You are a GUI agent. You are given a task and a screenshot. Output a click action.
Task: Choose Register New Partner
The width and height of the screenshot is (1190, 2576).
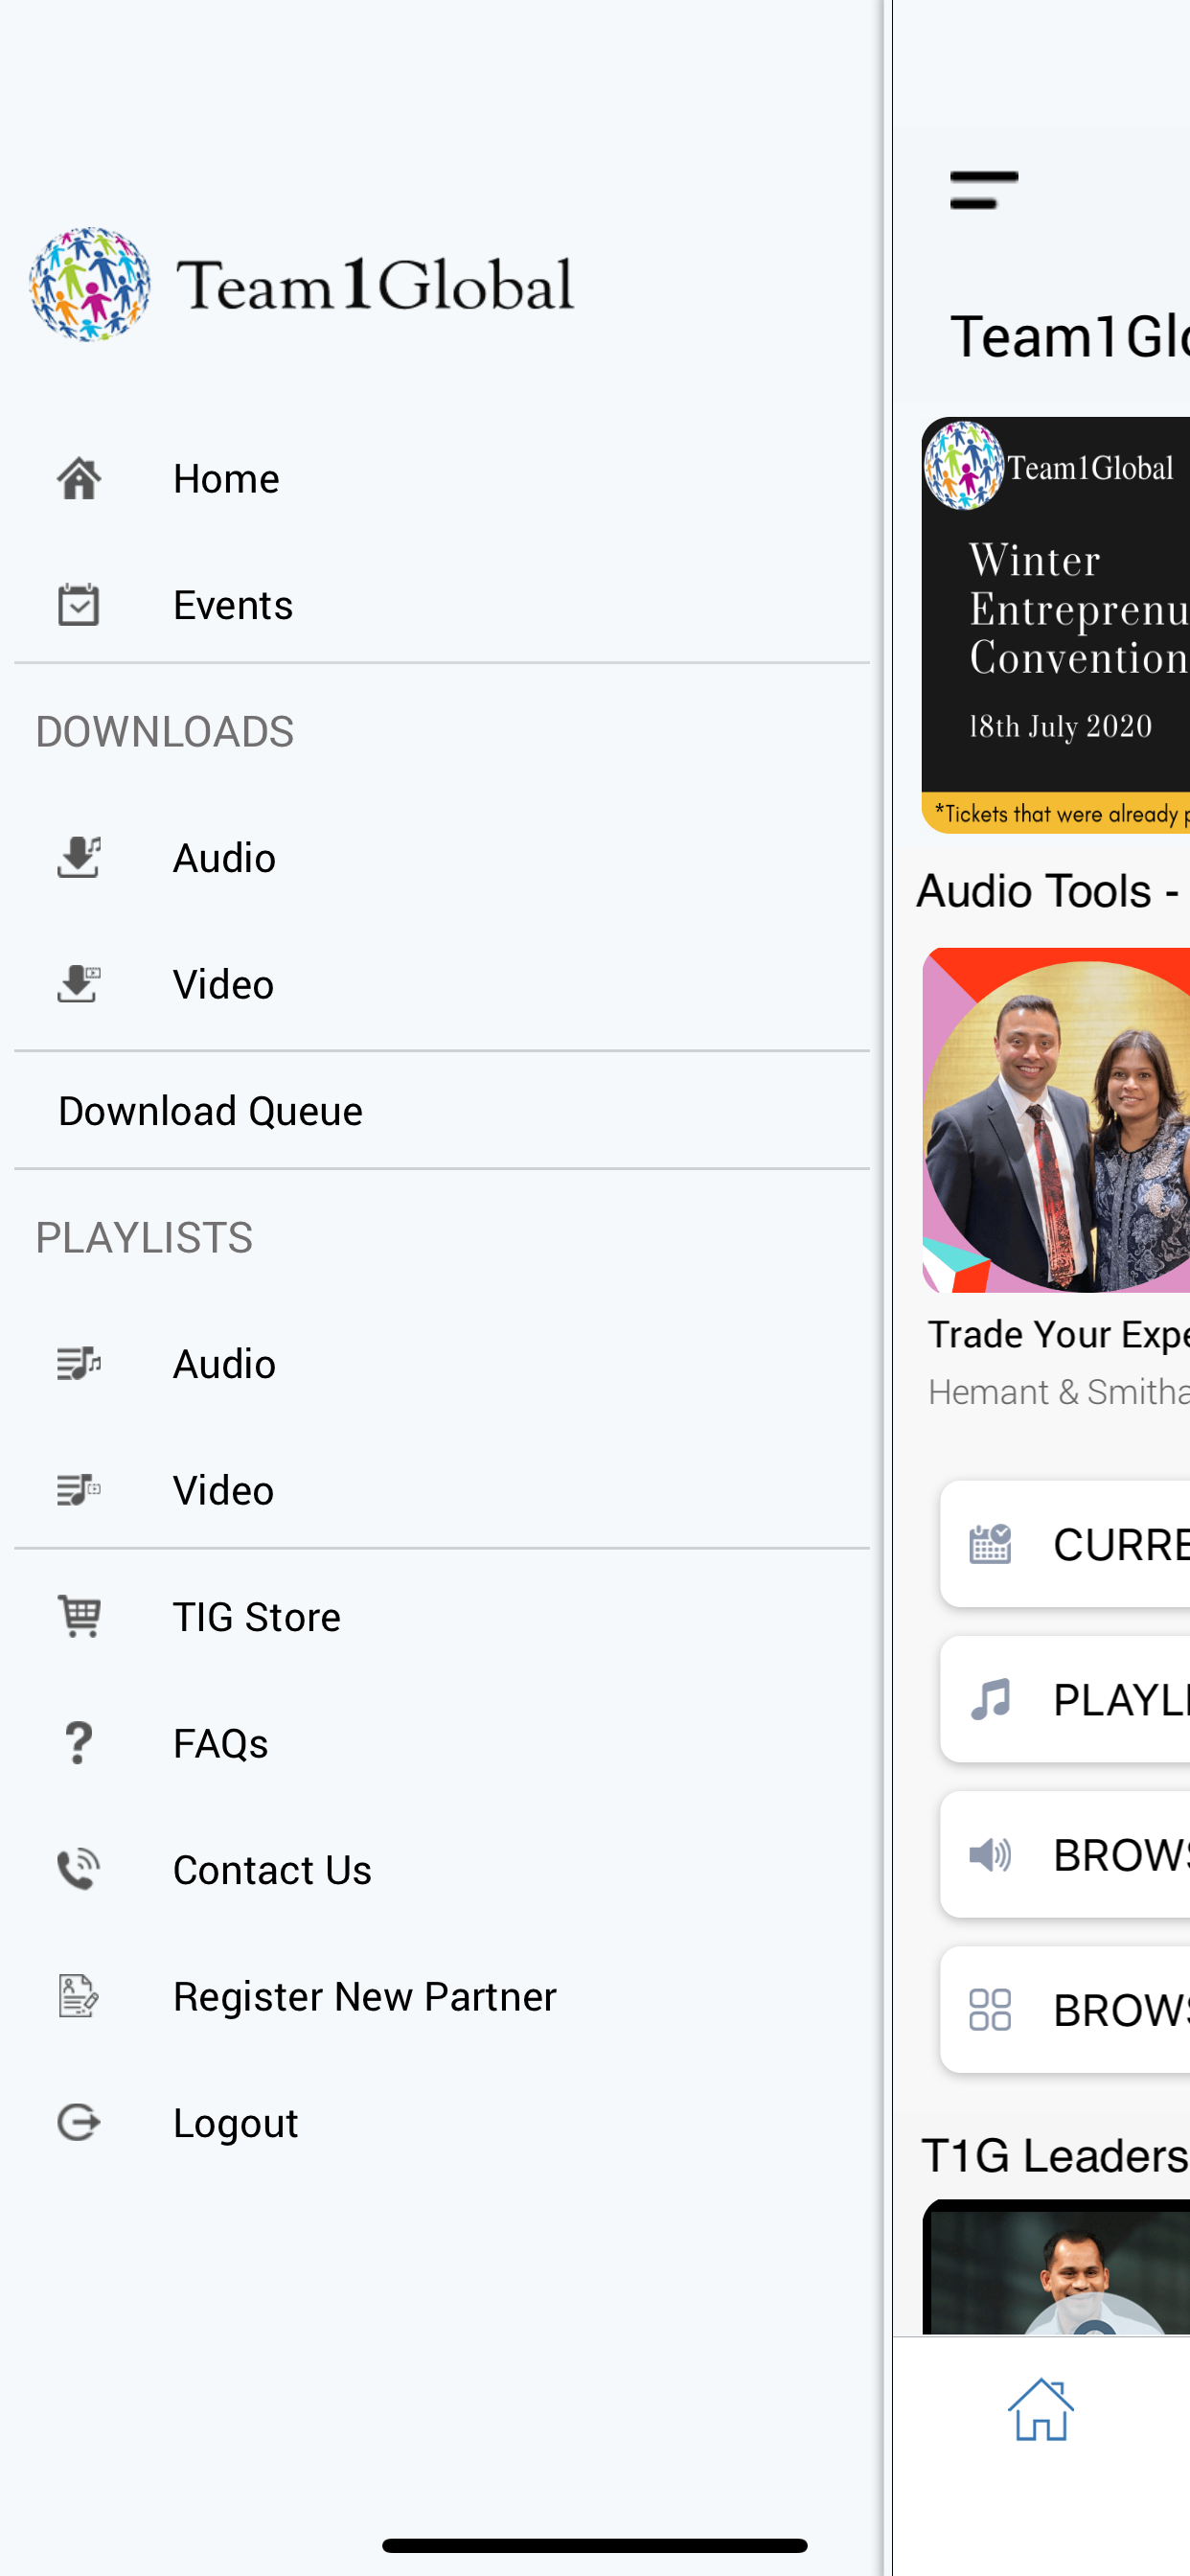442,1996
